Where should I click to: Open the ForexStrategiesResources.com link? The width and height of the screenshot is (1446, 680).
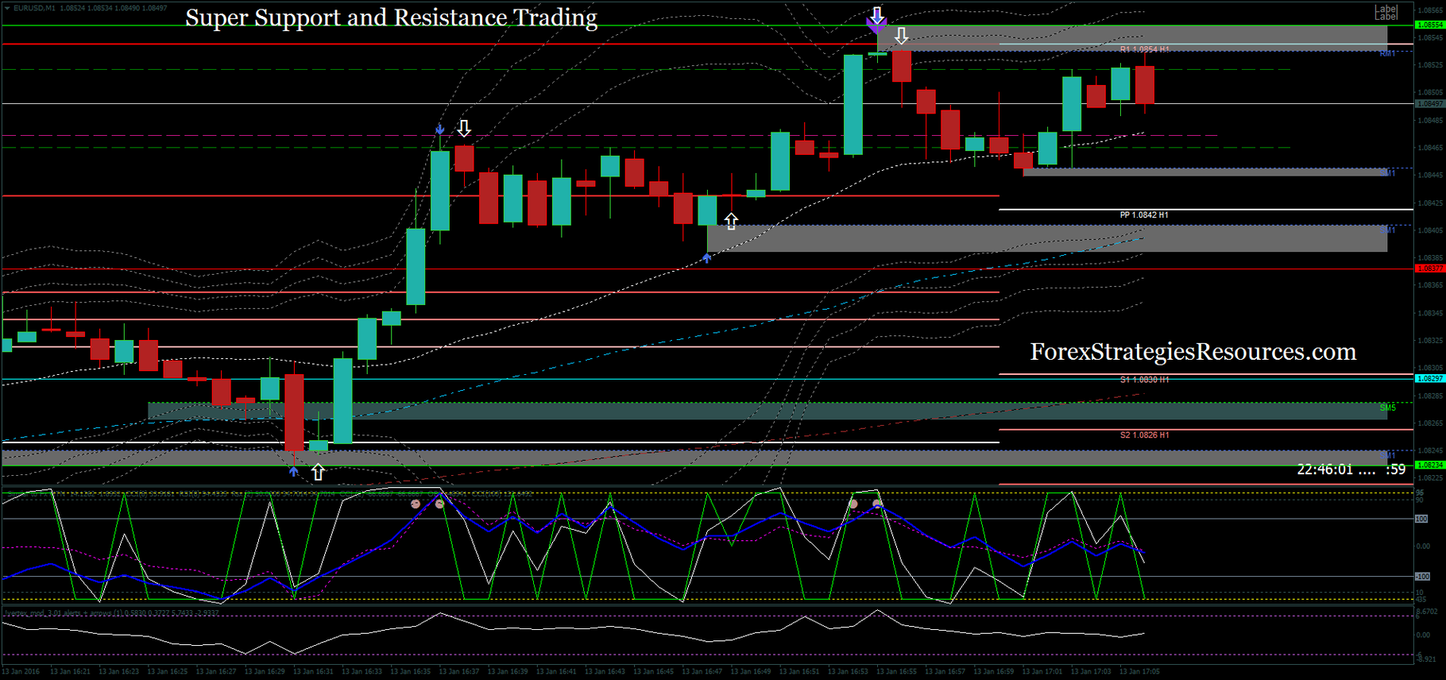click(1193, 352)
